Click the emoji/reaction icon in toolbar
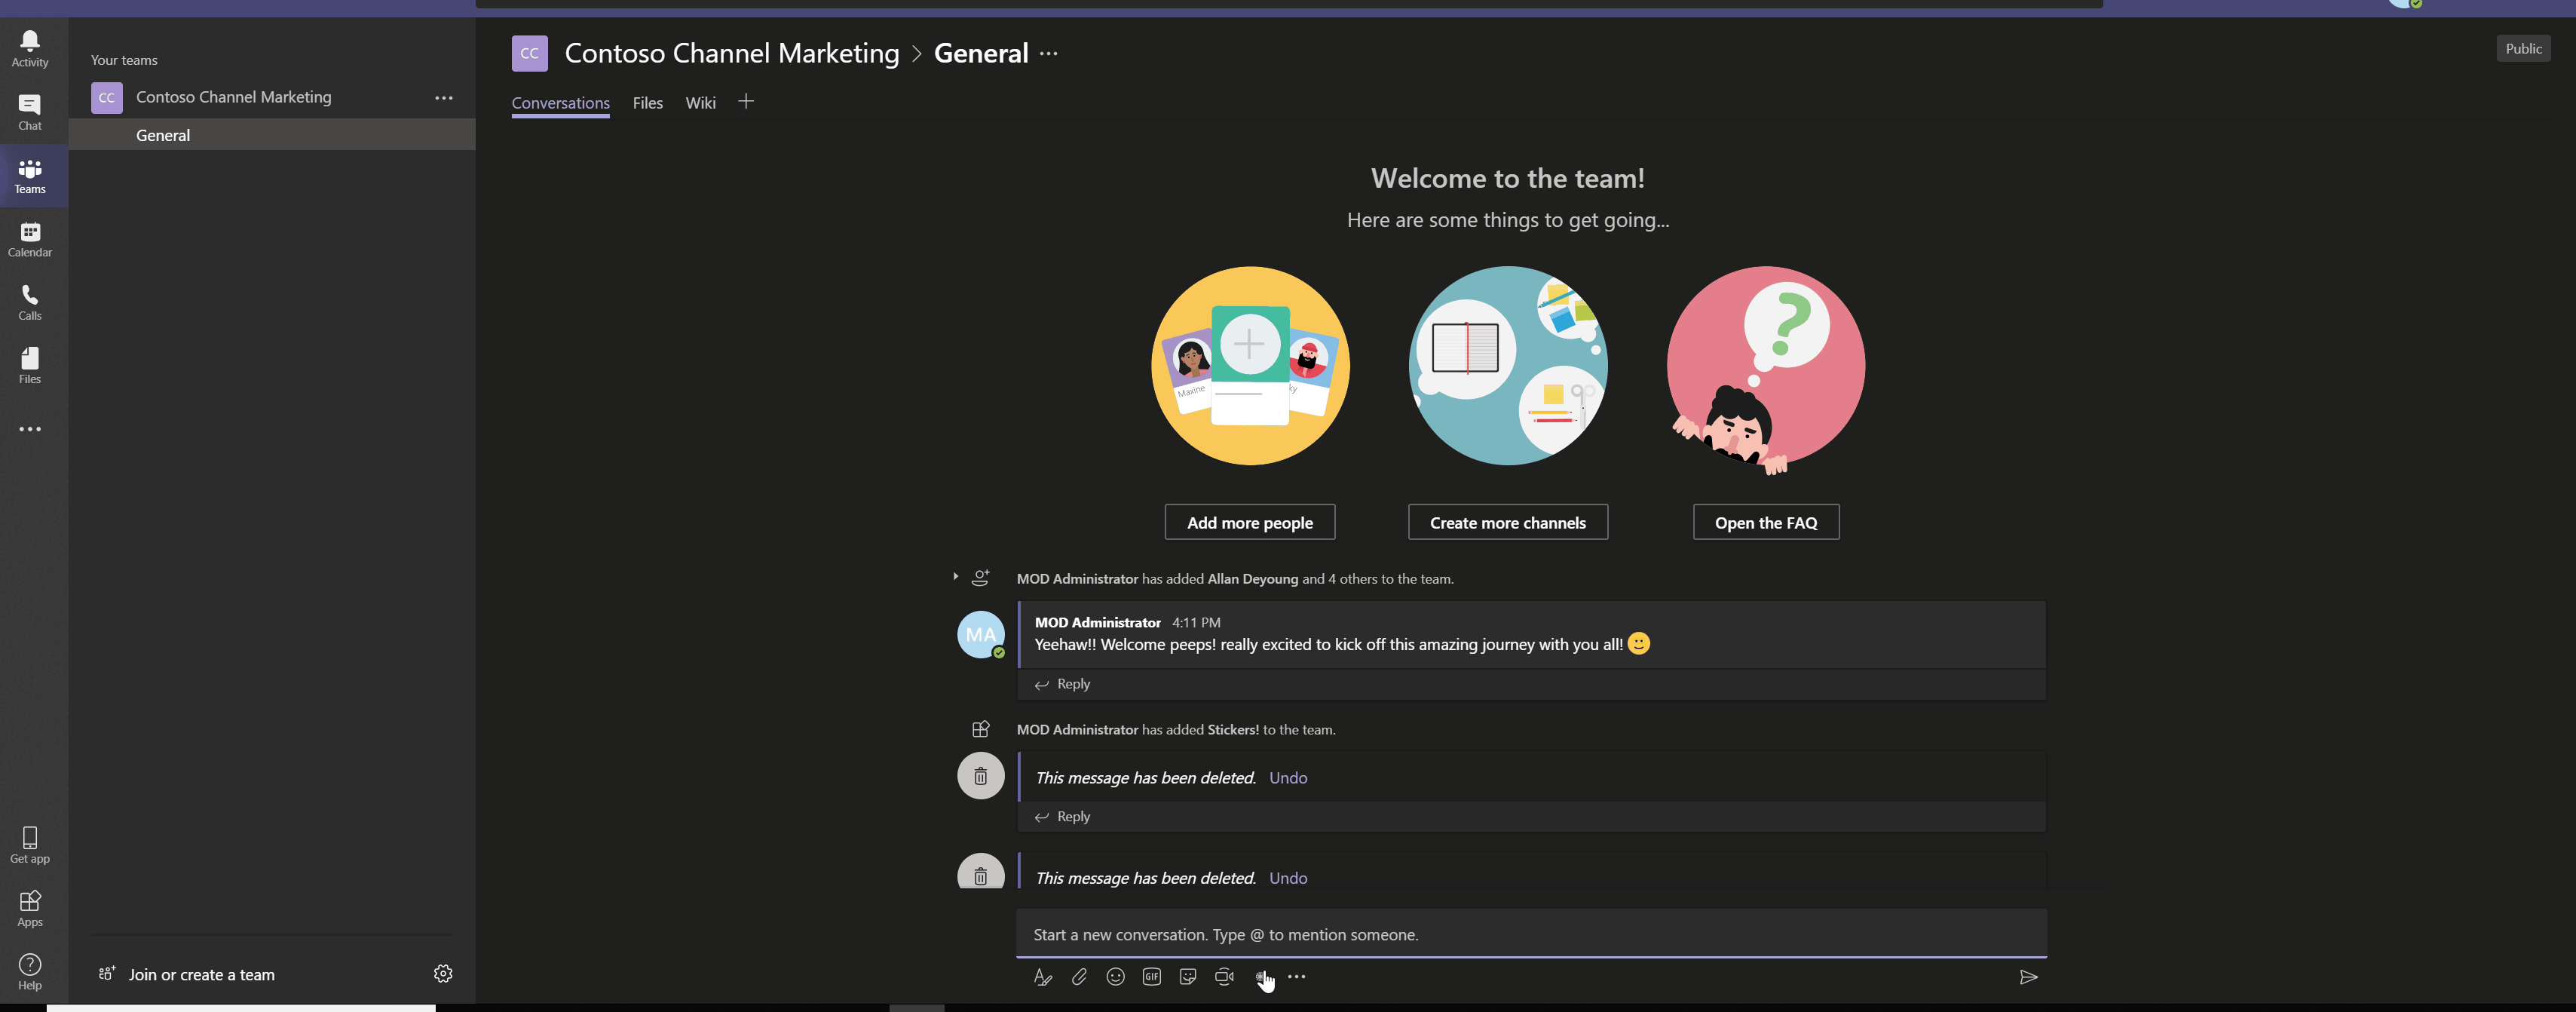The height and width of the screenshot is (1012, 2576). point(1114,977)
